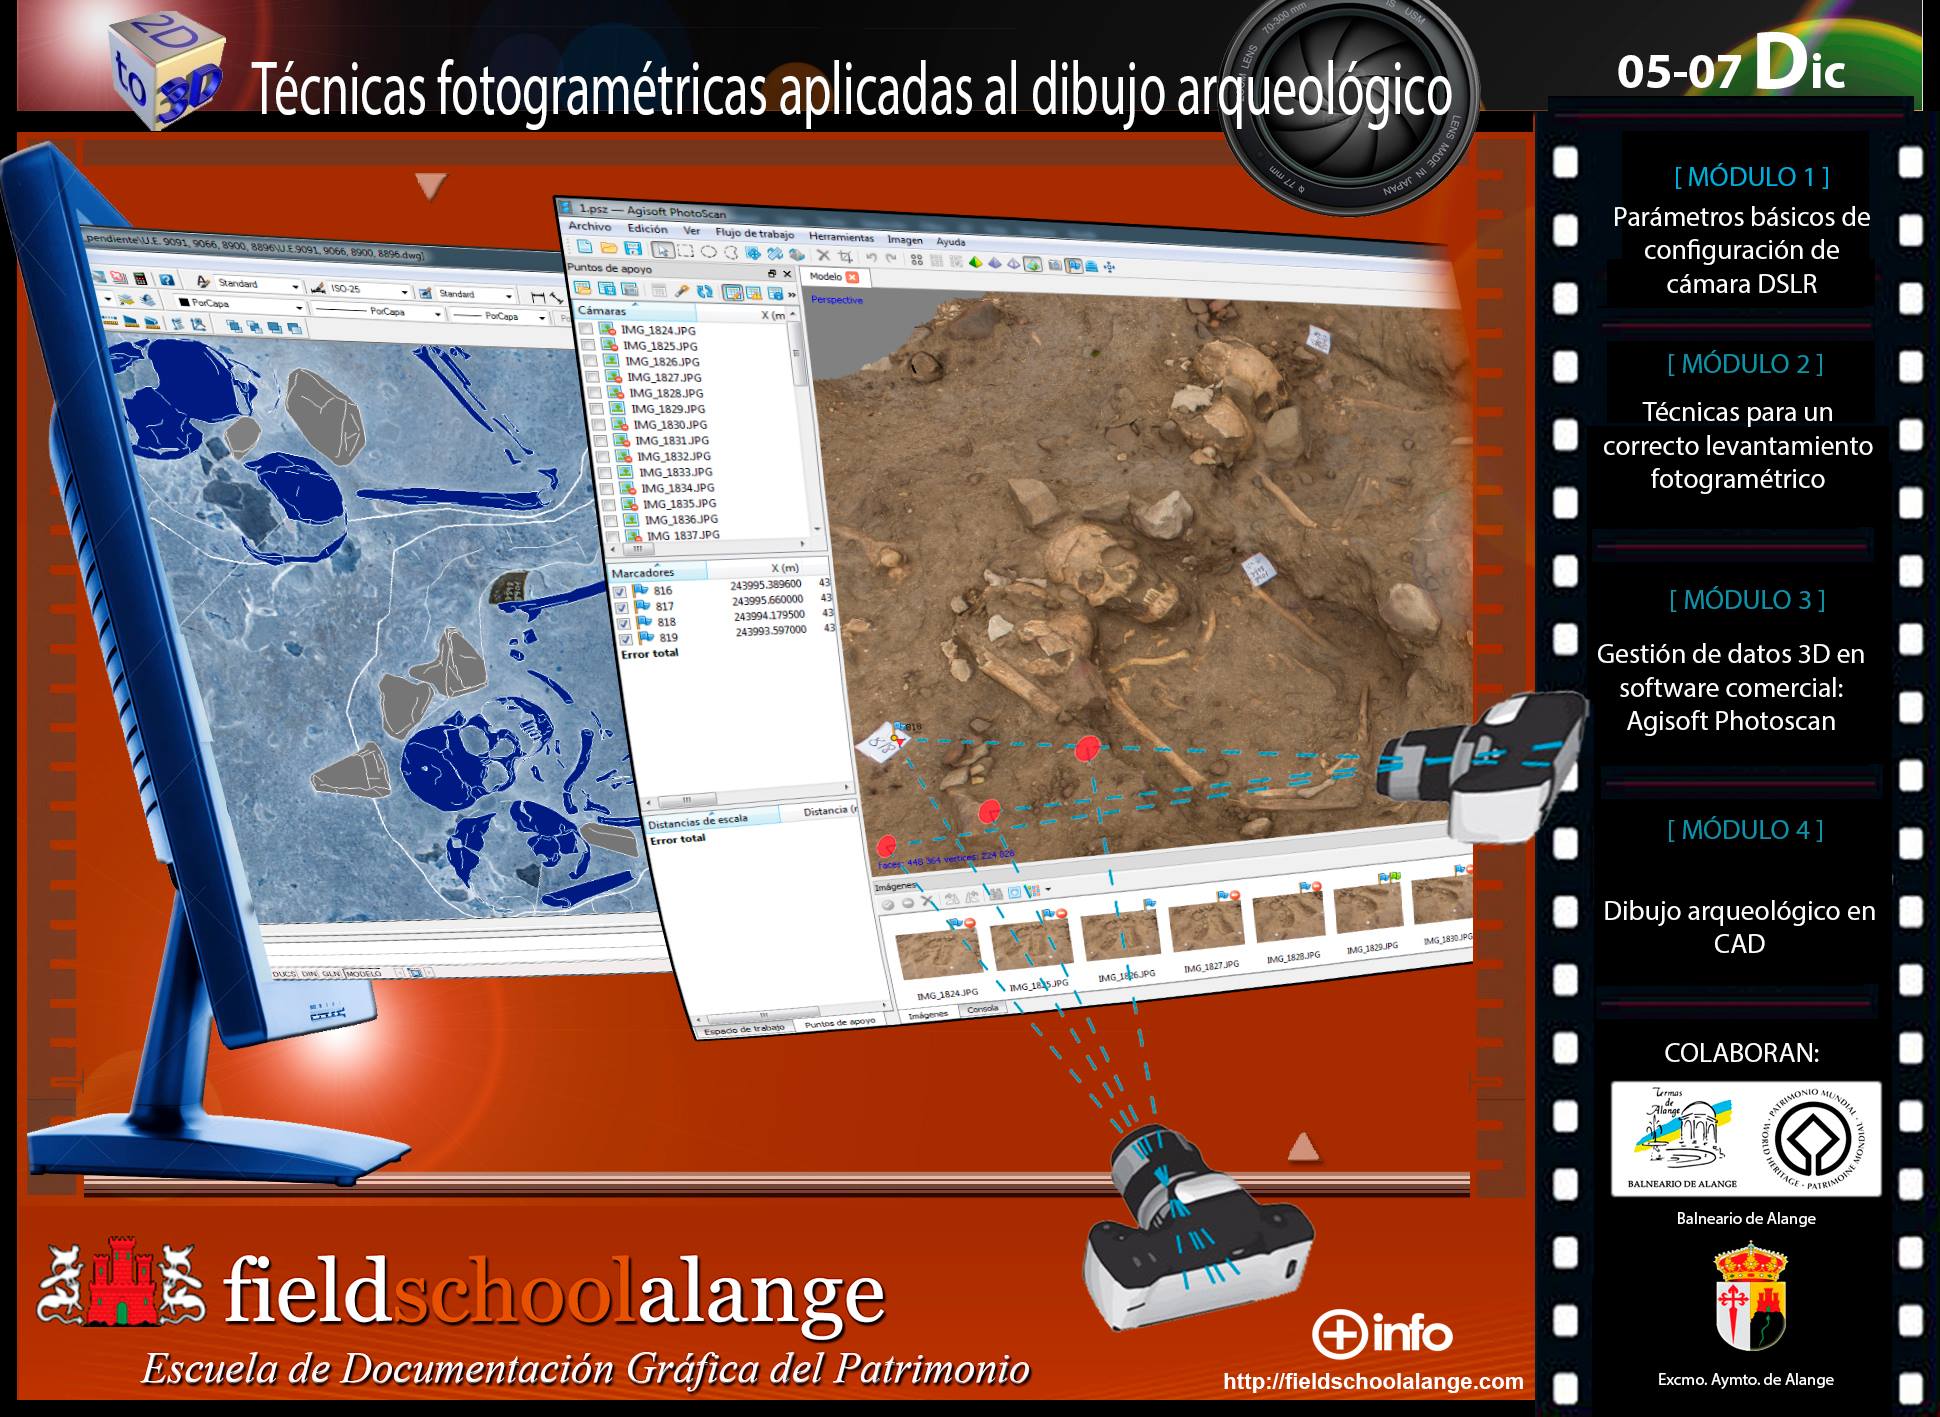Open the Flujo de trabajo menu
The height and width of the screenshot is (1417, 1940).
[754, 234]
